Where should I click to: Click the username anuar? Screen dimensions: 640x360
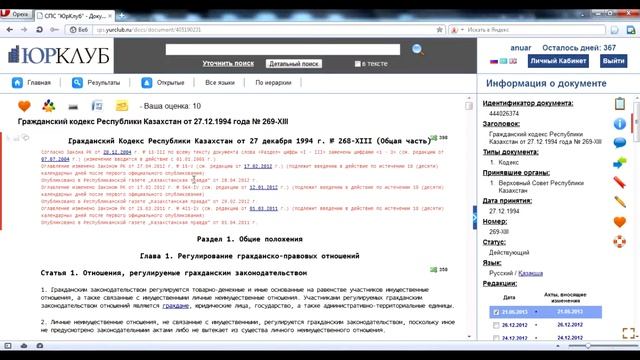(521, 48)
